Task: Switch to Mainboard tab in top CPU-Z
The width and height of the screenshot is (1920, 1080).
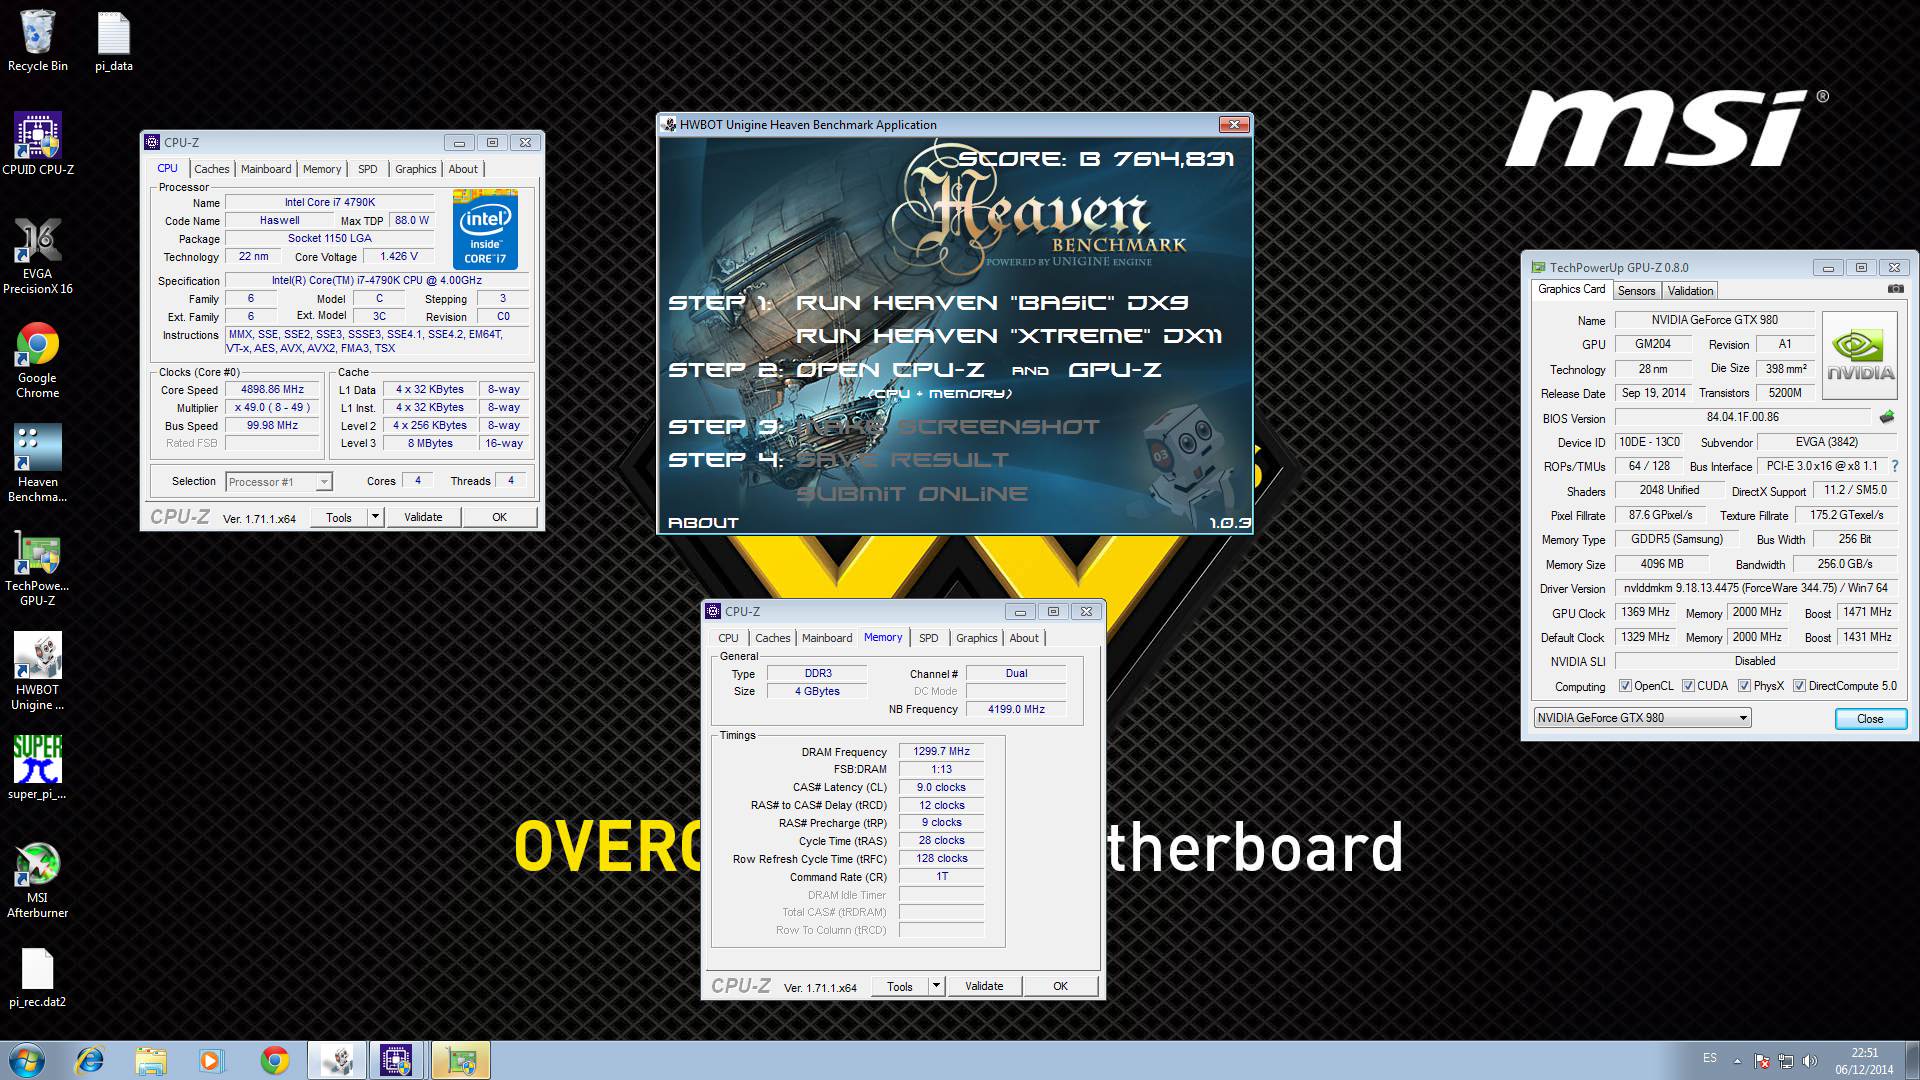Action: tap(266, 169)
